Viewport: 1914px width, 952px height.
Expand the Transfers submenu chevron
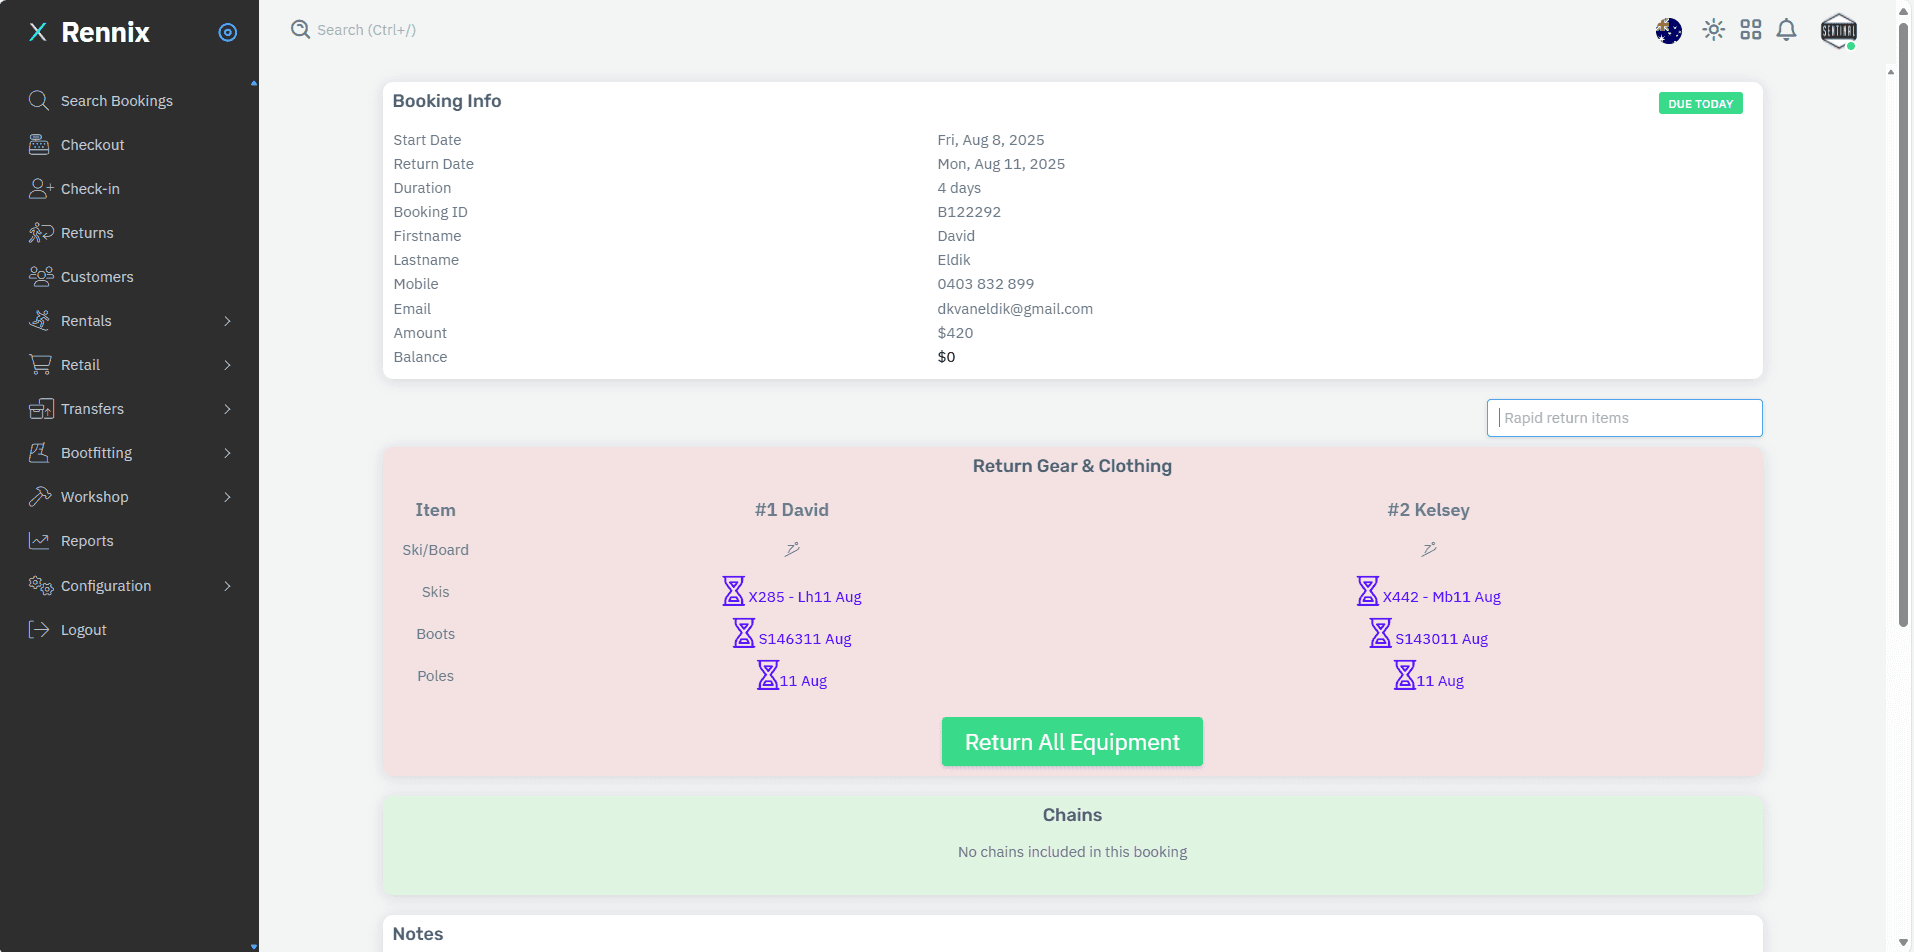(x=228, y=409)
